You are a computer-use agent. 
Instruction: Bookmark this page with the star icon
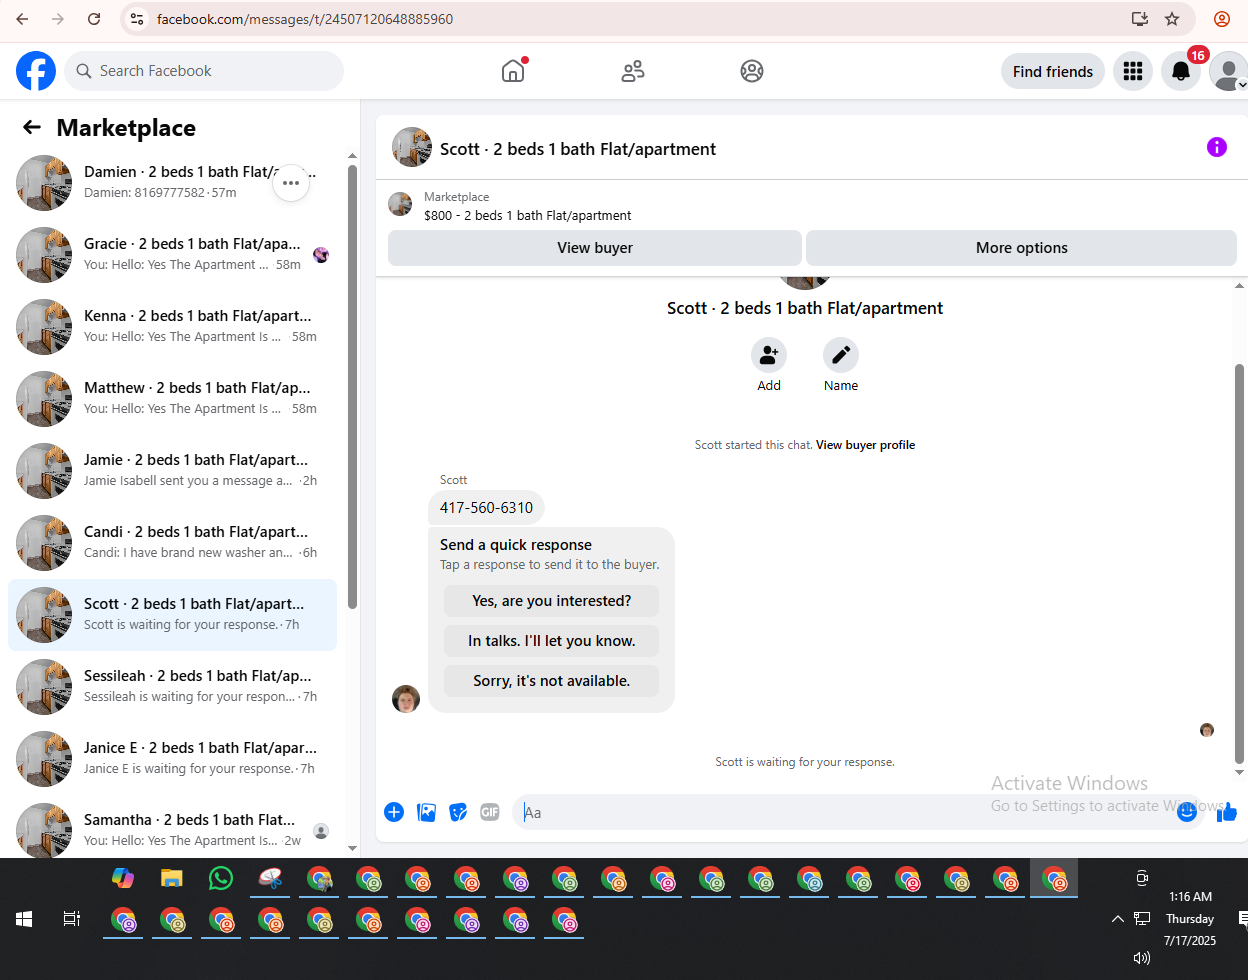point(1172,19)
